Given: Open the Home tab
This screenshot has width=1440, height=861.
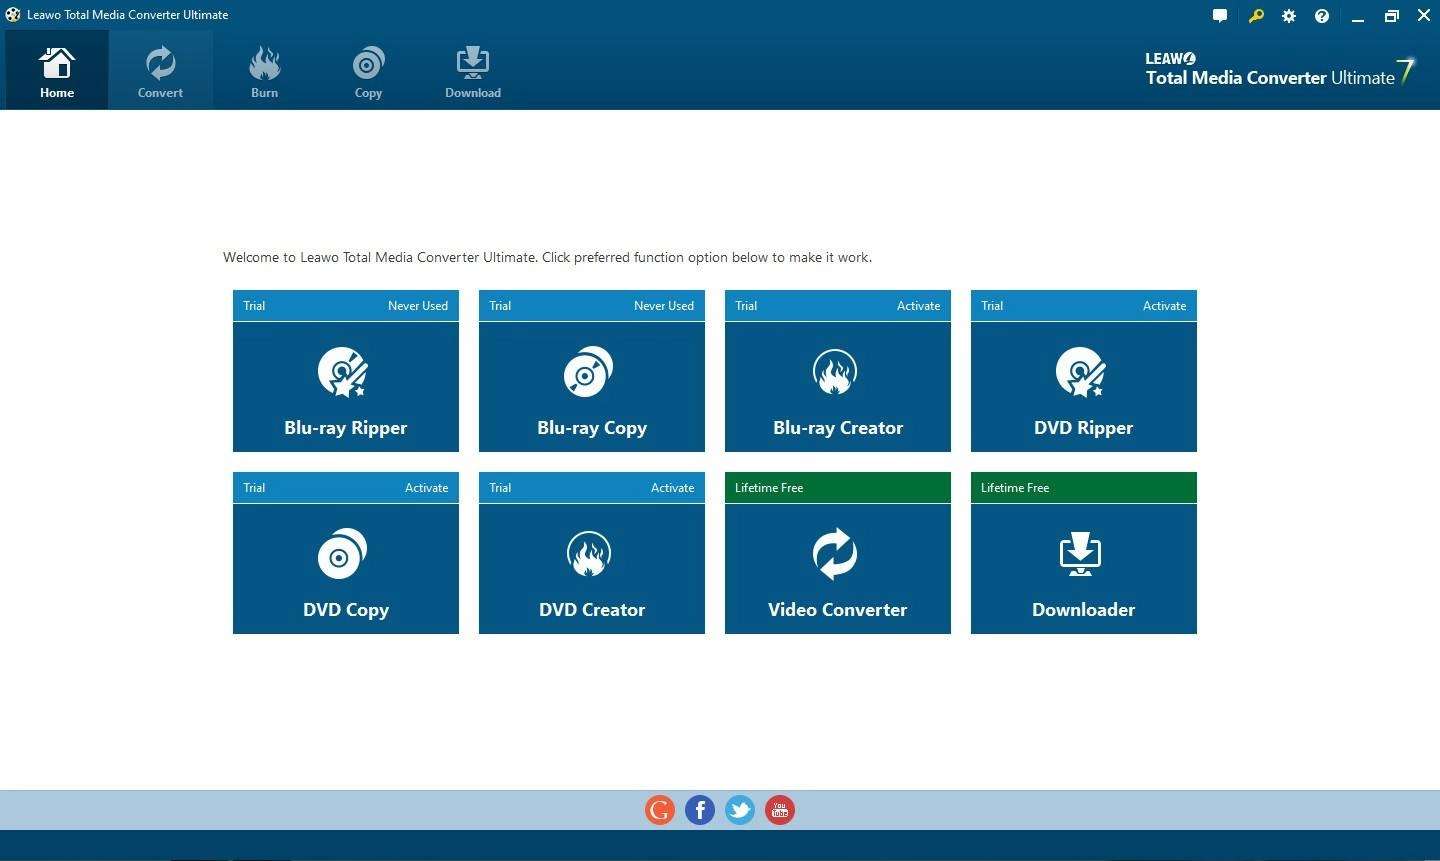Looking at the screenshot, I should click(x=57, y=70).
